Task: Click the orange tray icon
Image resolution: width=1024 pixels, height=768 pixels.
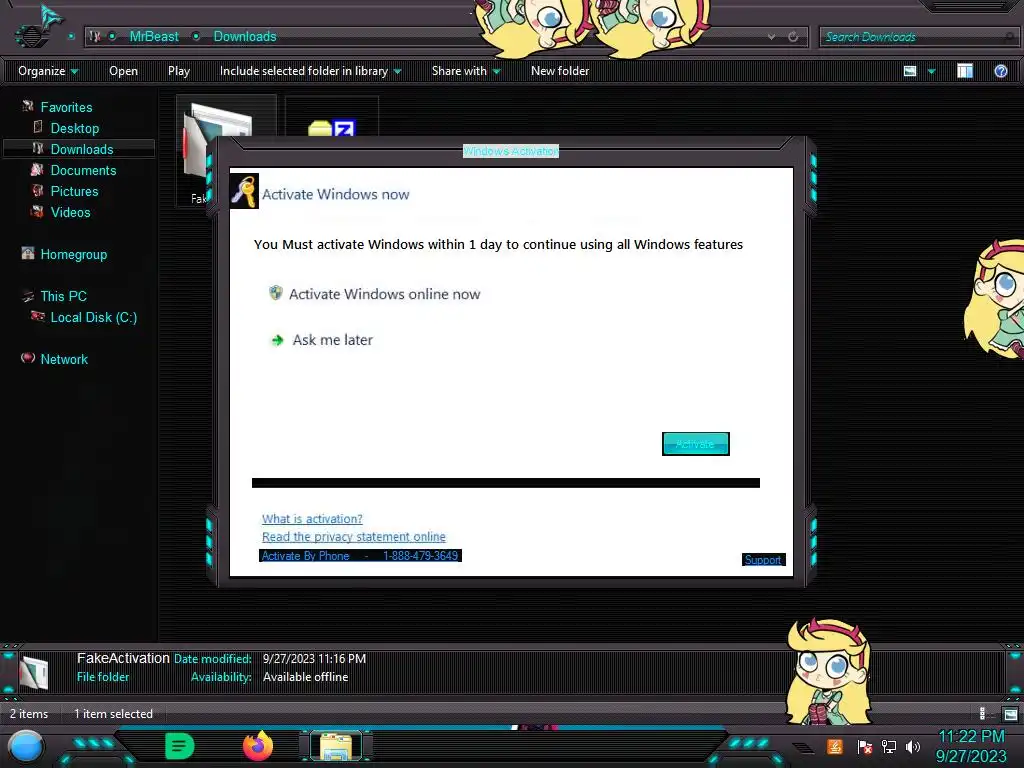Action: point(835,746)
